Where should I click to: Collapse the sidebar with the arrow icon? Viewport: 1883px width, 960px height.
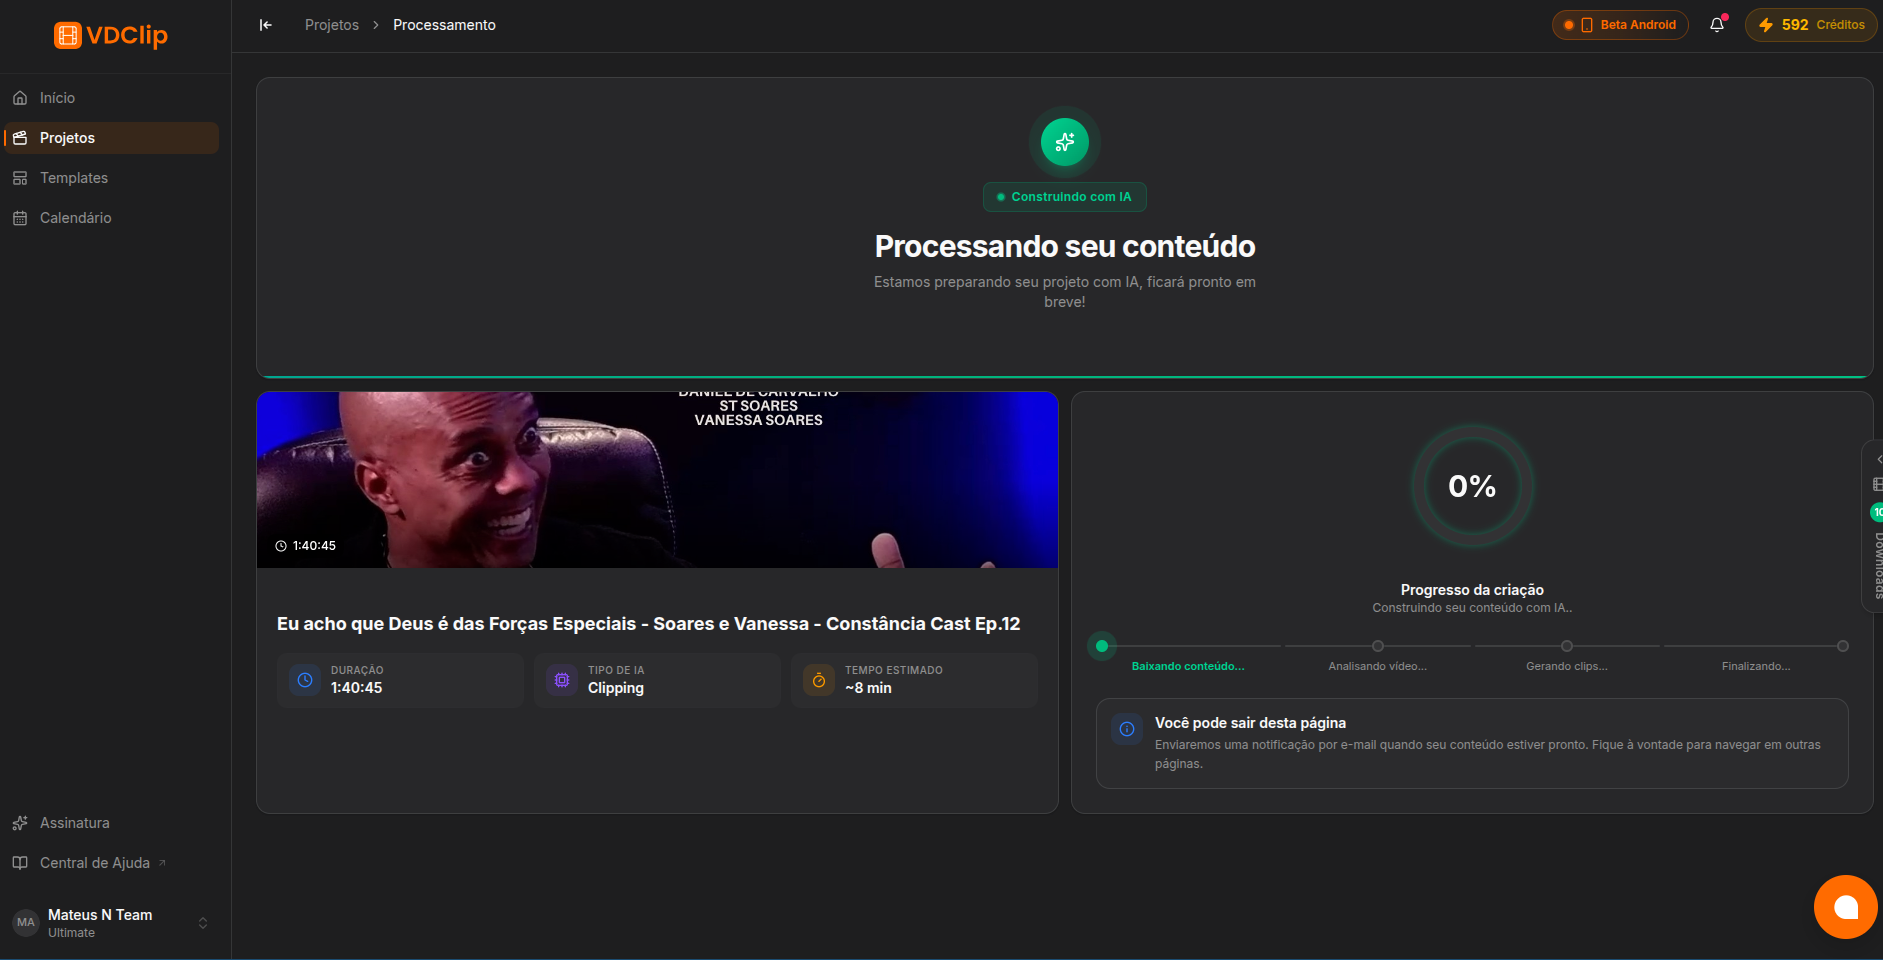click(x=265, y=25)
